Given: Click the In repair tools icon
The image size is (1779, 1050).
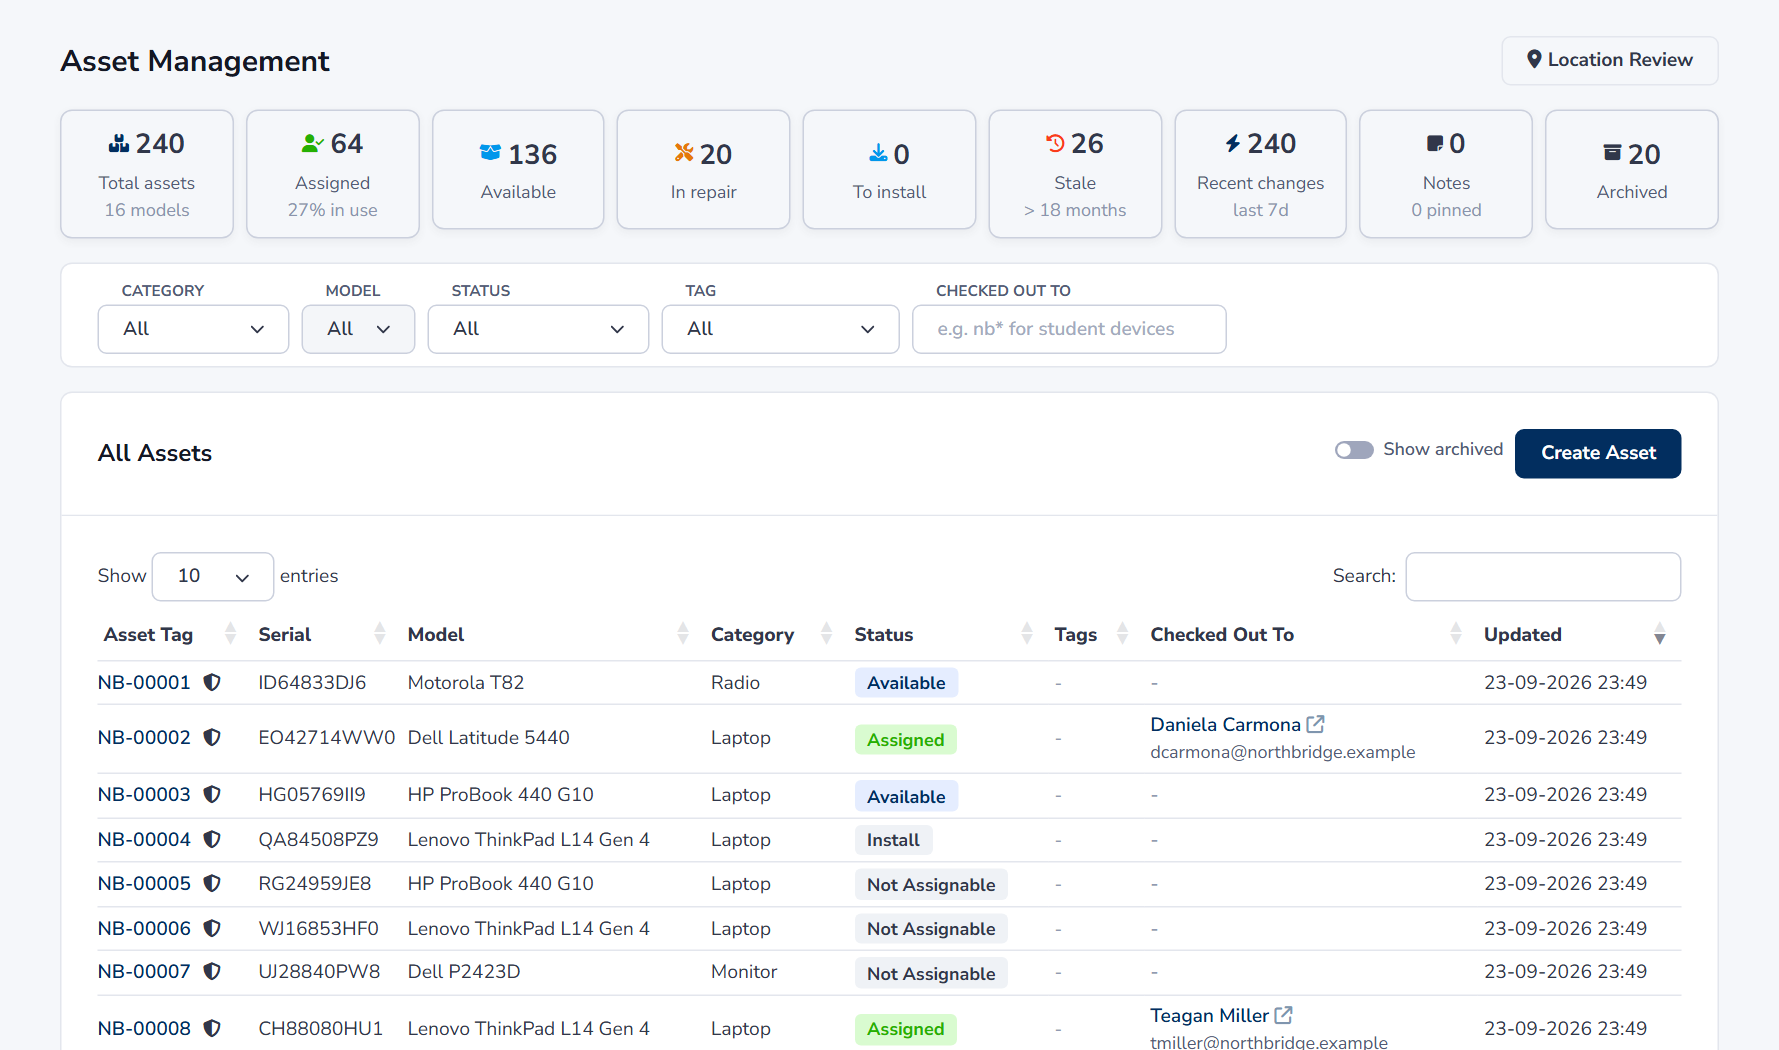Looking at the screenshot, I should (684, 153).
